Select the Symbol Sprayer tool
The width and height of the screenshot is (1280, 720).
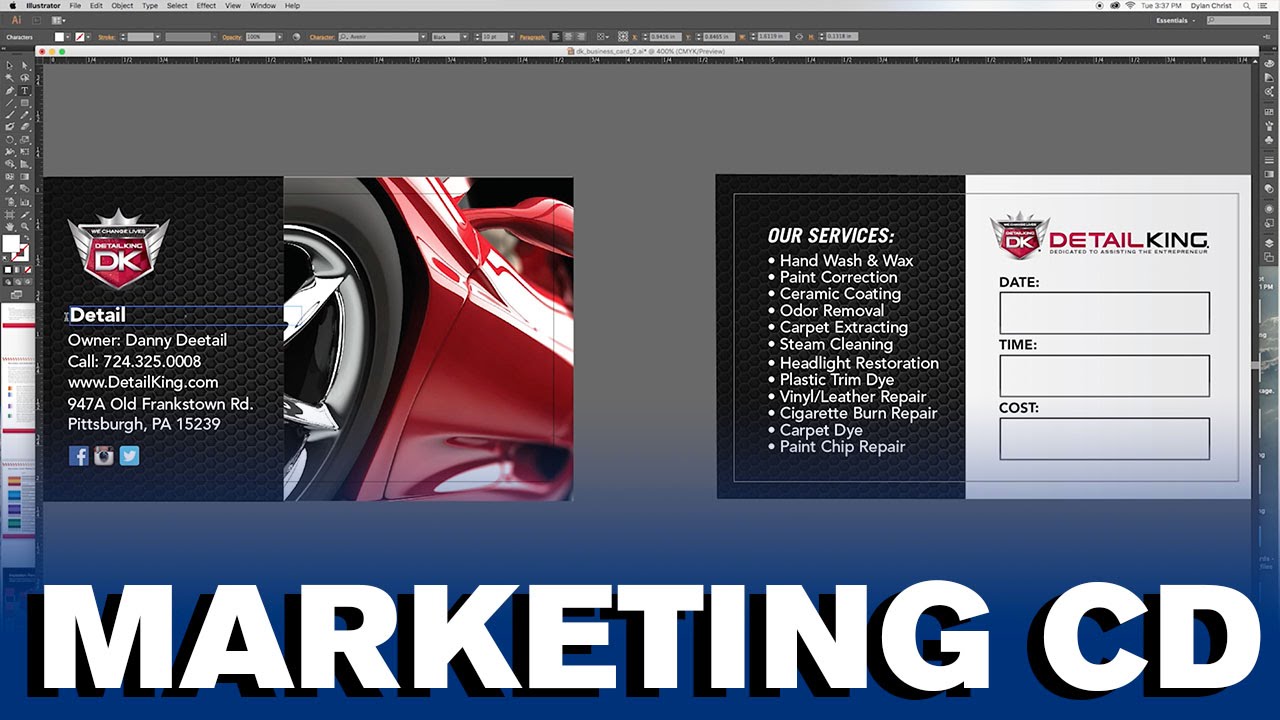tap(10, 201)
